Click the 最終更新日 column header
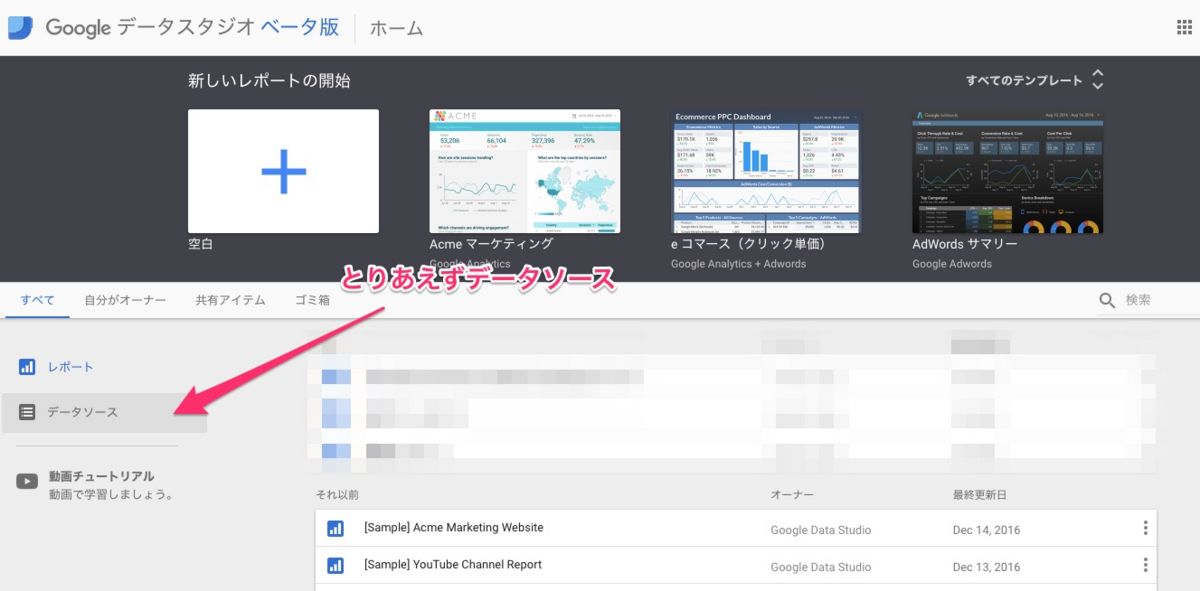1200x591 pixels. pyautogui.click(x=980, y=495)
